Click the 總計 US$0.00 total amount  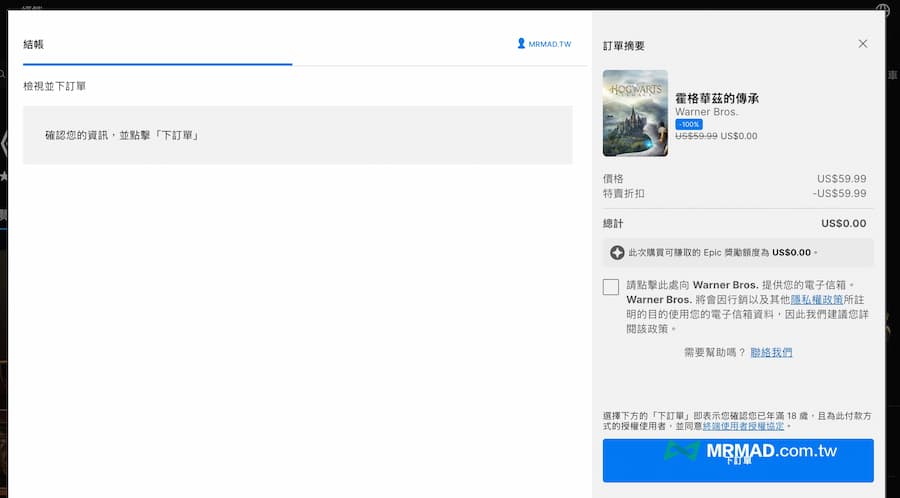pyautogui.click(x=844, y=223)
